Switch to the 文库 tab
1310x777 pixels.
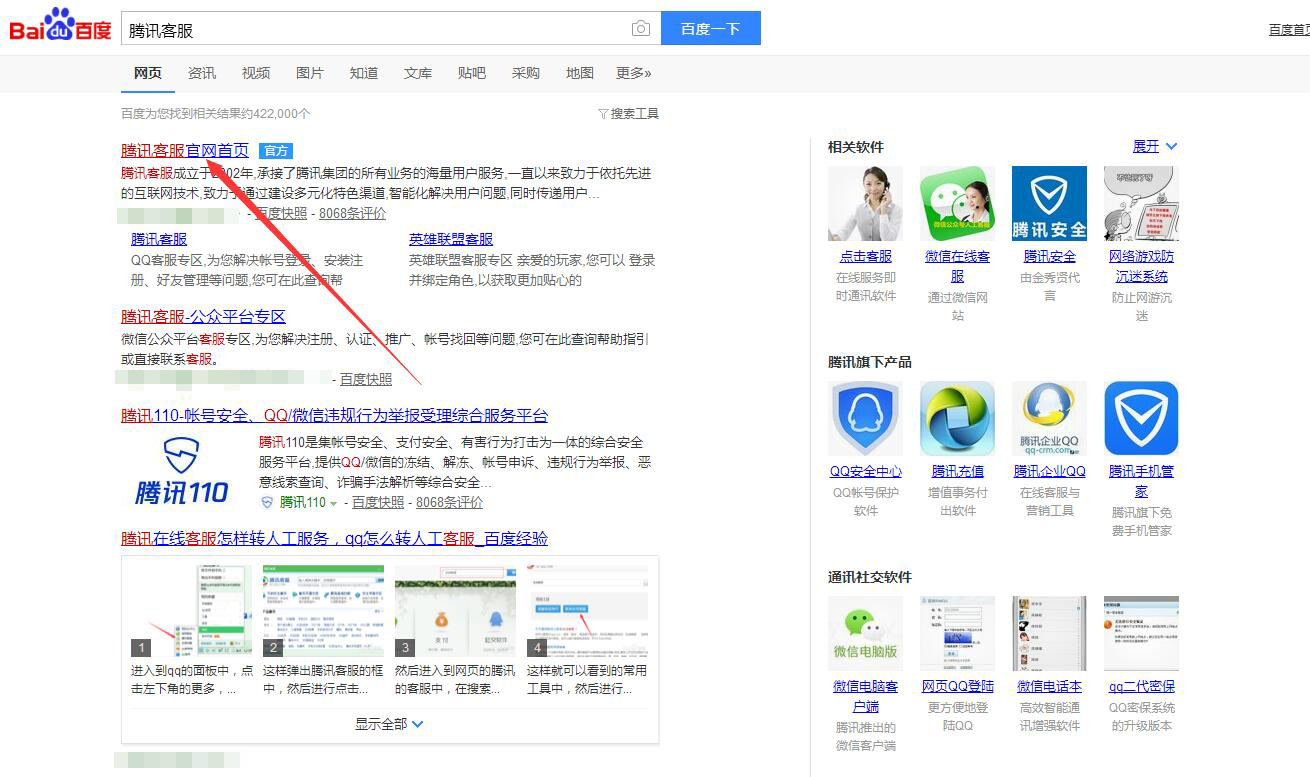(418, 73)
